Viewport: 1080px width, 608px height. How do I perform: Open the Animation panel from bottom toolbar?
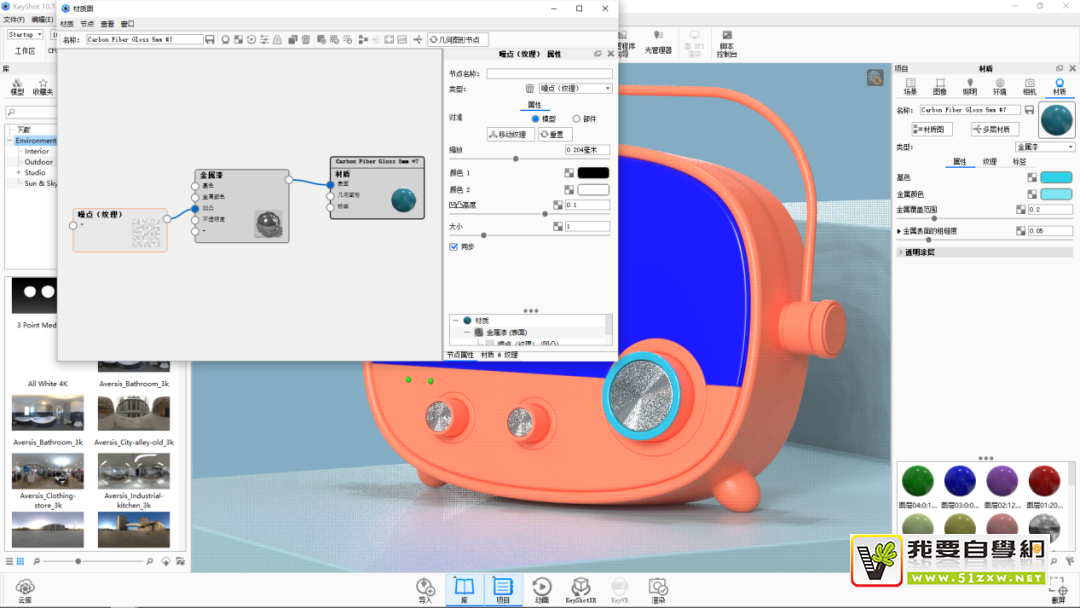pyautogui.click(x=541, y=587)
